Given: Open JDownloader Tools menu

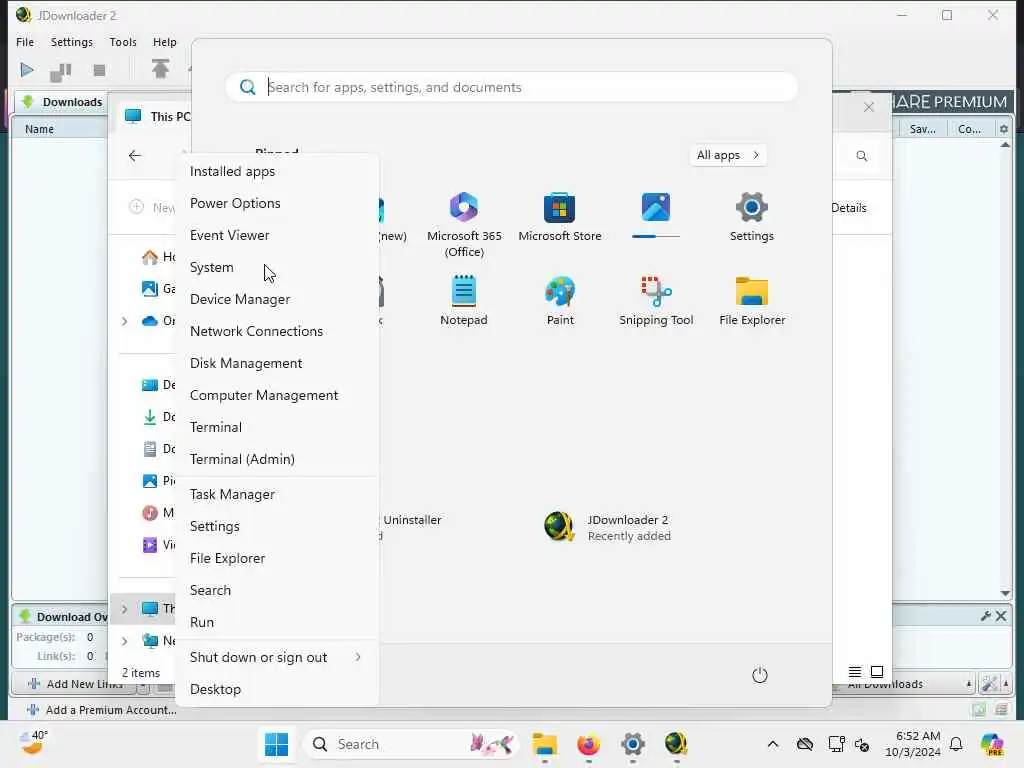Looking at the screenshot, I should (x=123, y=42).
